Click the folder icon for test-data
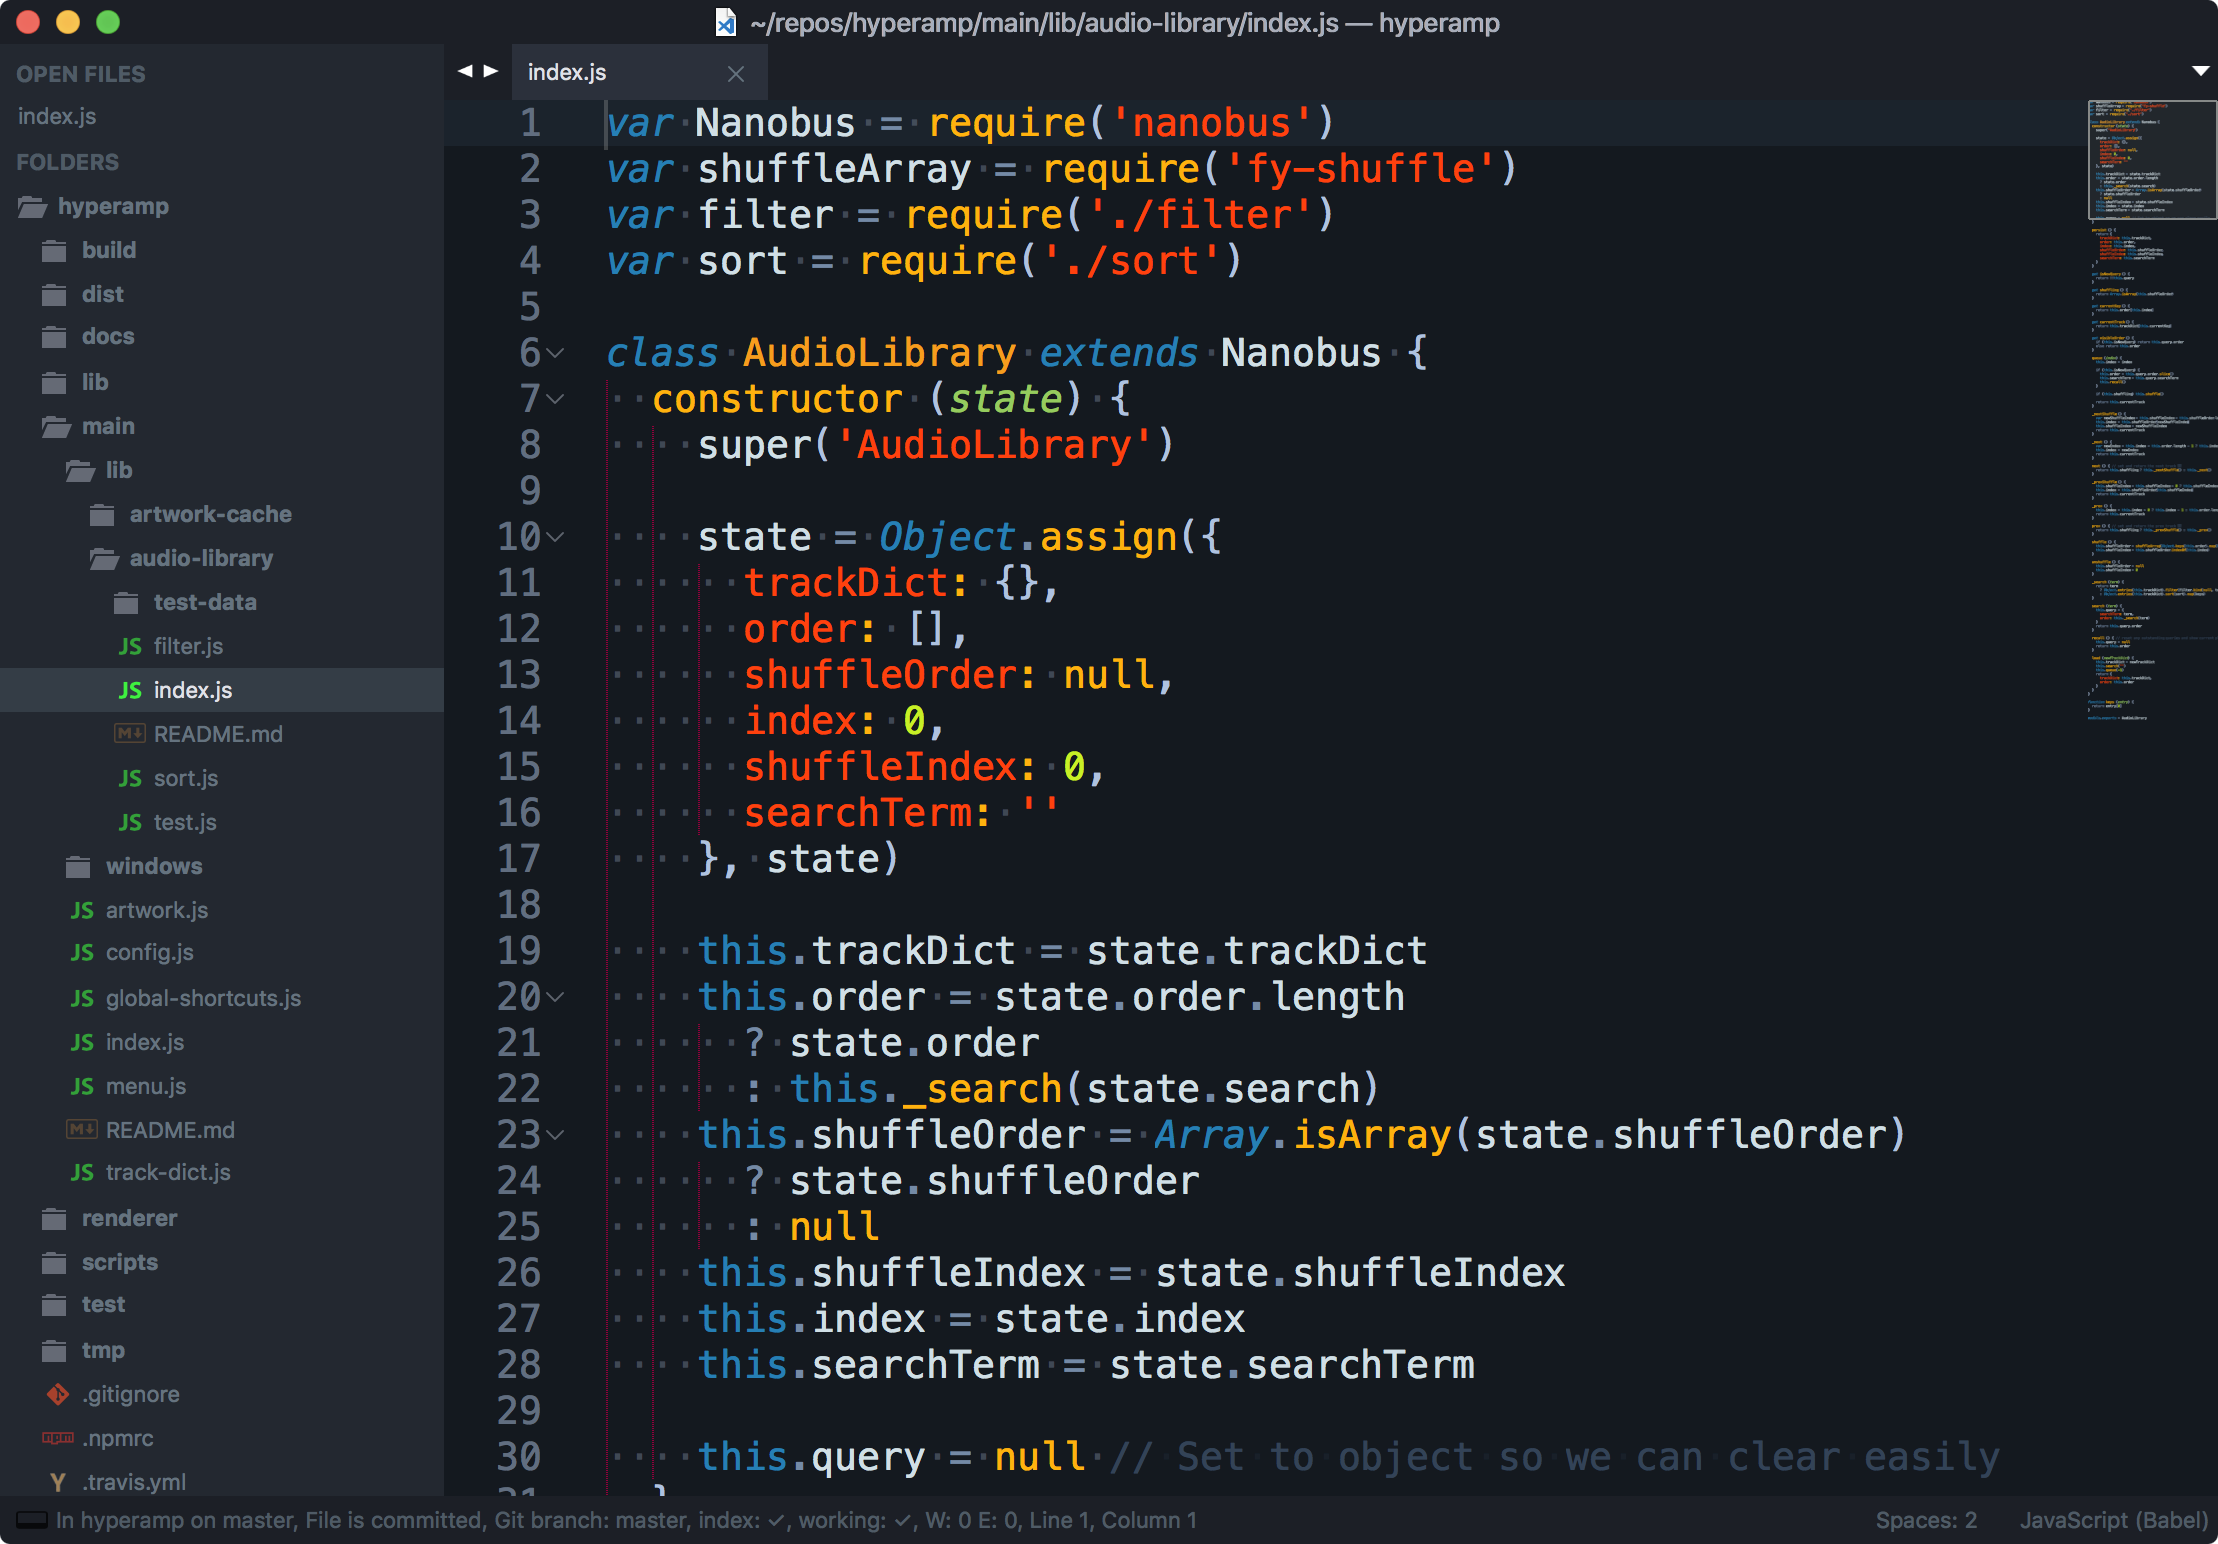 [126, 601]
